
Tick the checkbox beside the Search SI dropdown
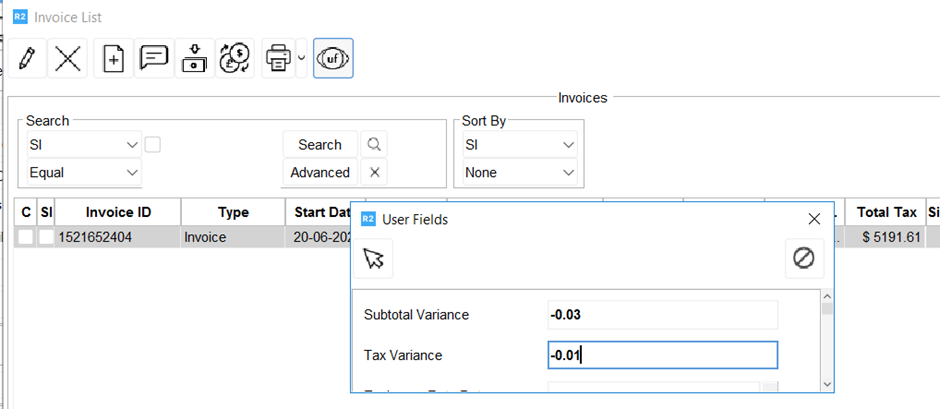coord(153,145)
